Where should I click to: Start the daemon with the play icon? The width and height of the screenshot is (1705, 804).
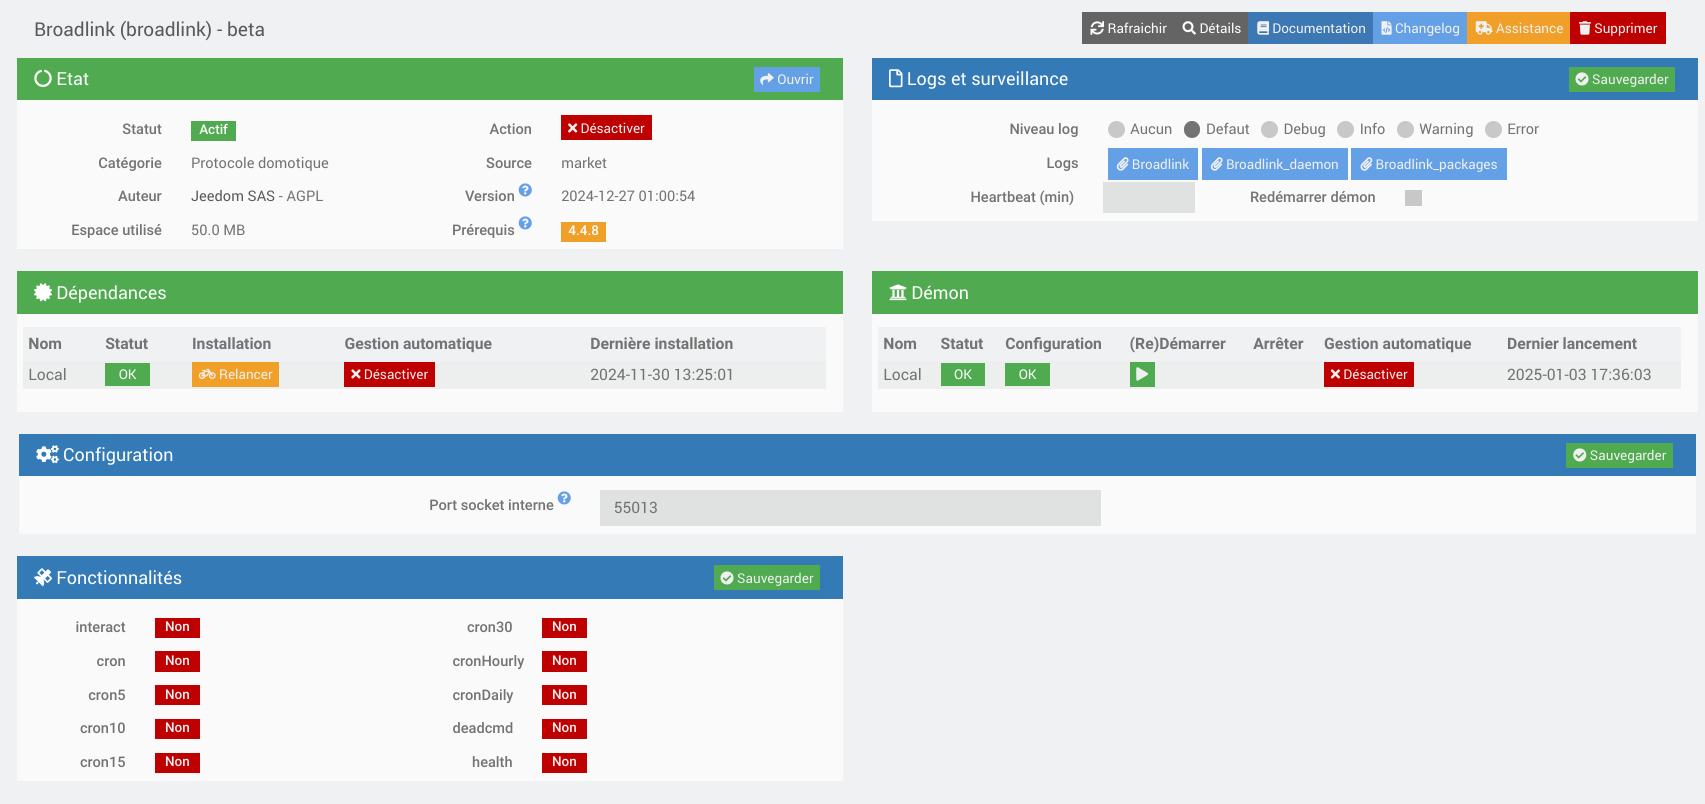tap(1142, 374)
